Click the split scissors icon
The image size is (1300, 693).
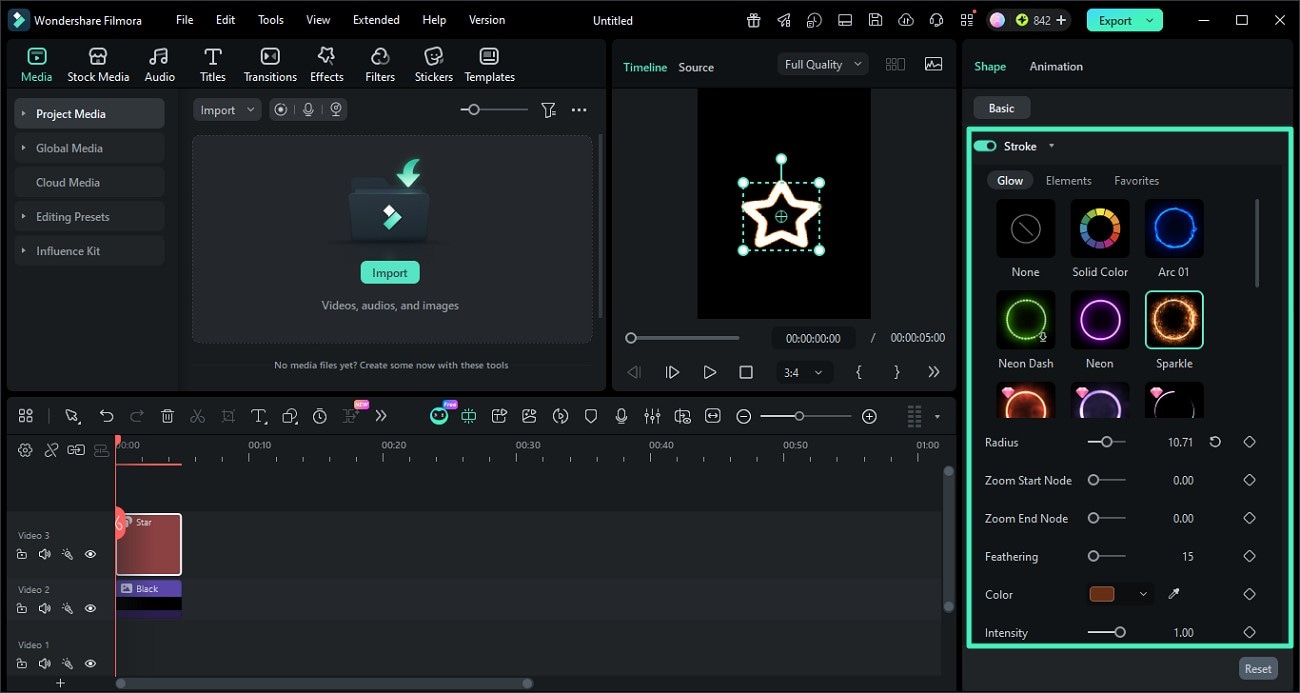[197, 416]
